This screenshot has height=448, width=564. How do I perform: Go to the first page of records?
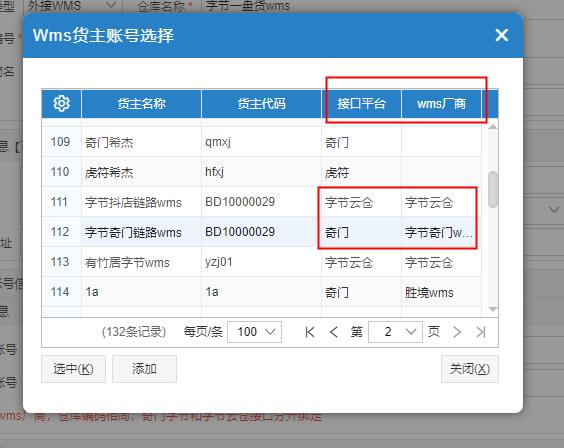pos(309,332)
